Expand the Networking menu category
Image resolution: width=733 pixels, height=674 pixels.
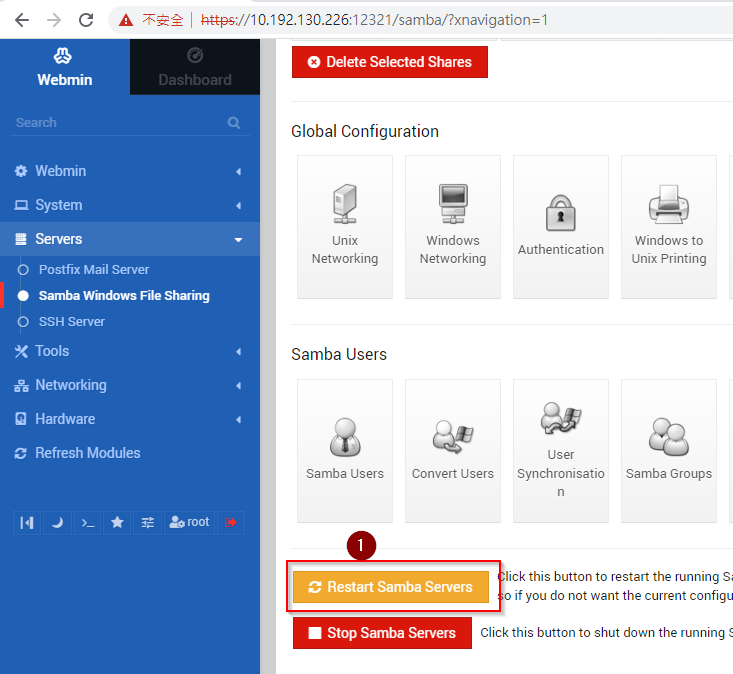[130, 385]
